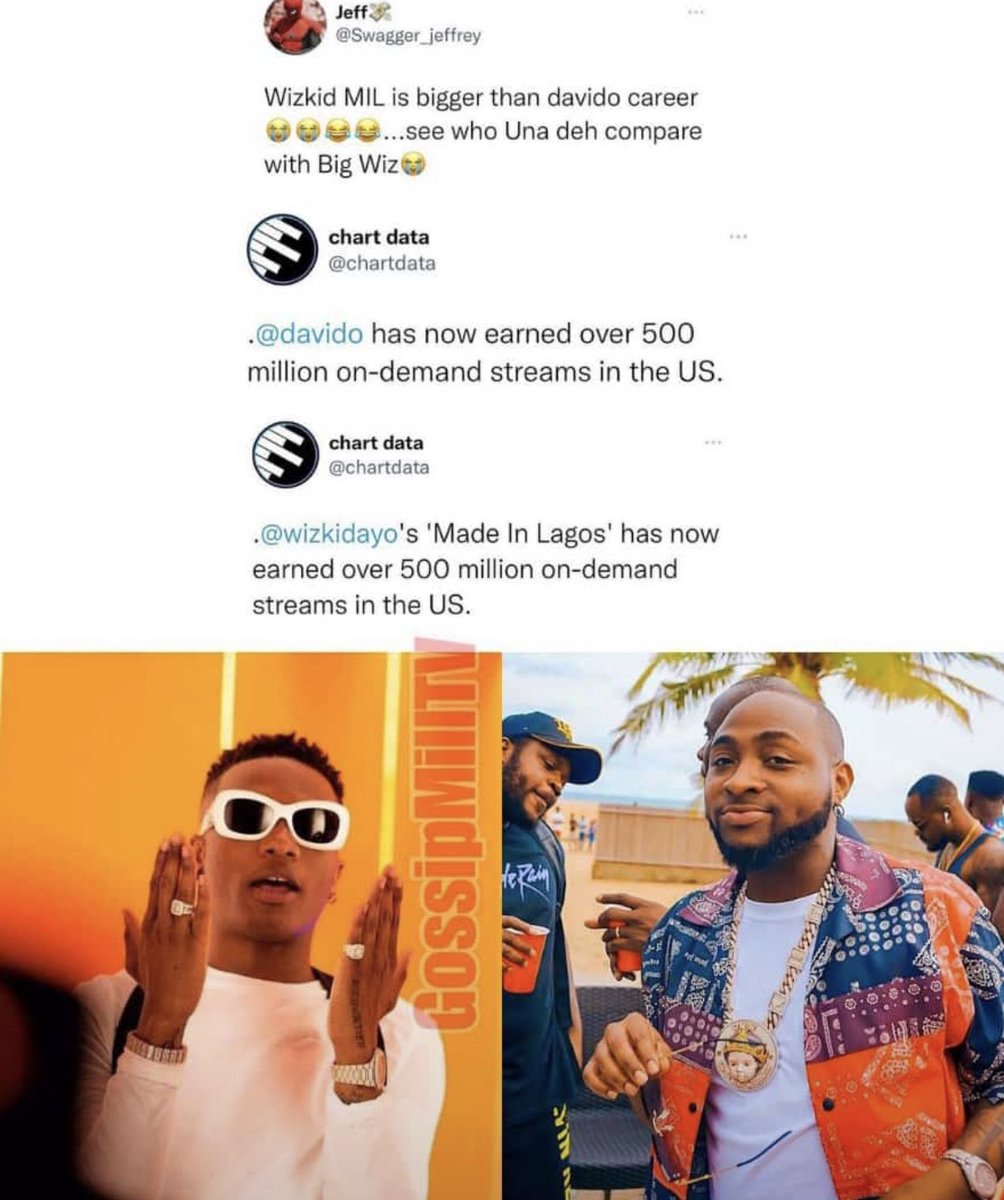Open the photo of man in white sunglasses
Screen dimensions: 1004x1200
tap(248, 926)
